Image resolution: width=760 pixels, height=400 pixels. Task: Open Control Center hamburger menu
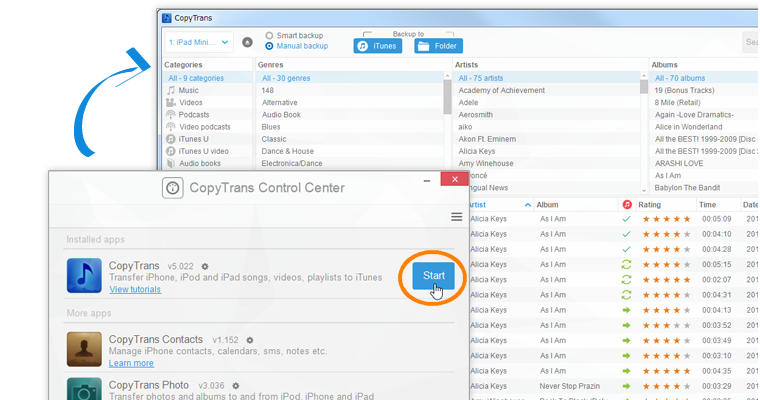(x=456, y=217)
